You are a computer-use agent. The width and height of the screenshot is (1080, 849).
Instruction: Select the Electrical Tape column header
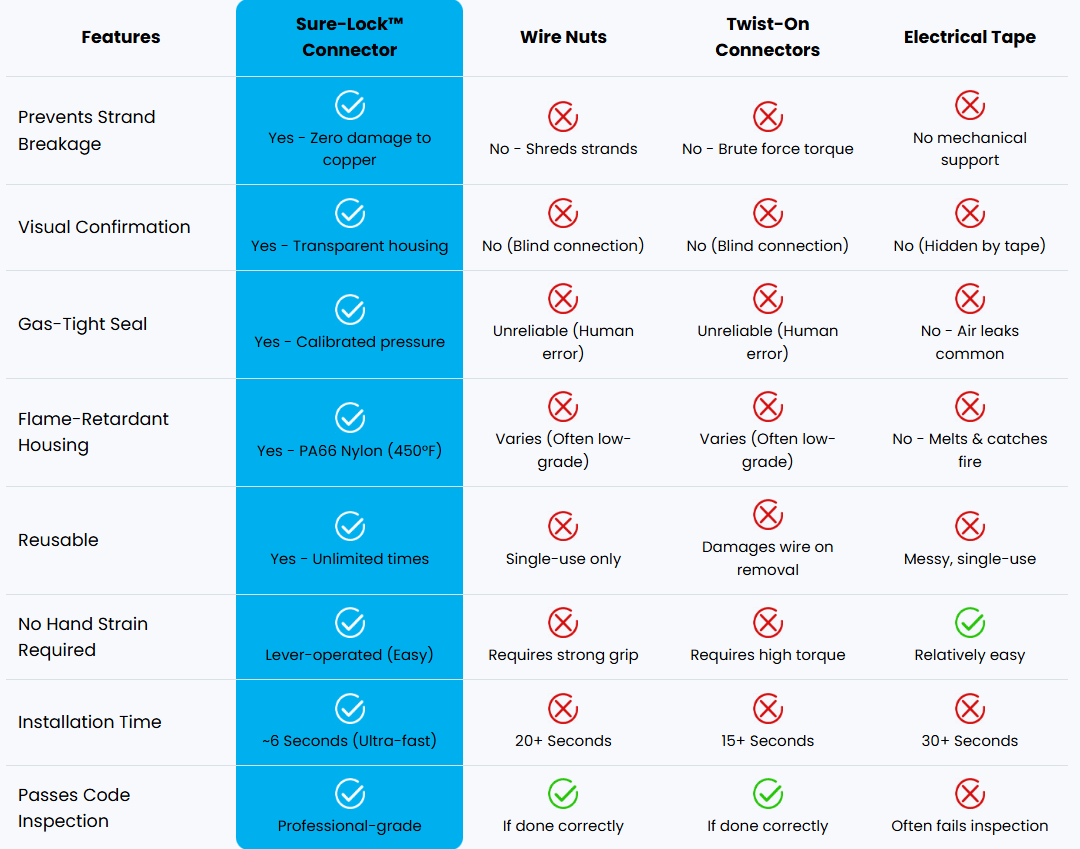pos(969,37)
